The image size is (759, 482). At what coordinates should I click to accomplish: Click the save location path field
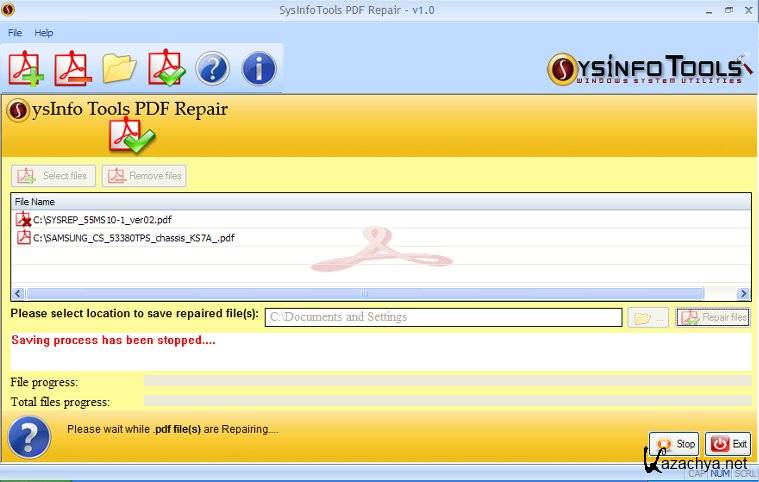pyautogui.click(x=443, y=317)
